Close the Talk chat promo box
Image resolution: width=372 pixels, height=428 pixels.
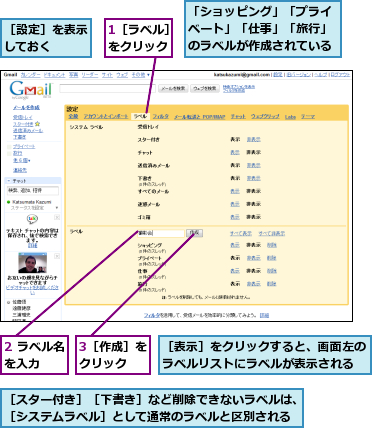(x=57, y=217)
